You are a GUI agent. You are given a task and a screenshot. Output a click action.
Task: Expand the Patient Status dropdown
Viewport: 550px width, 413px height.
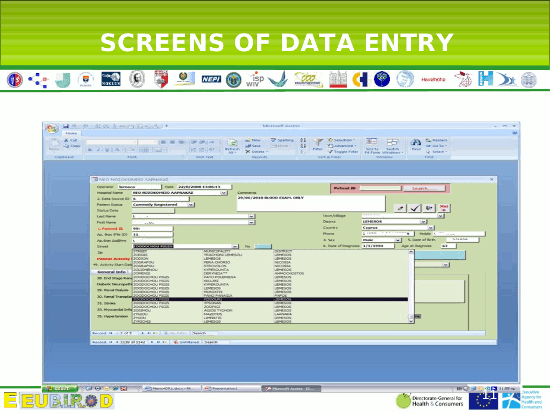point(191,205)
